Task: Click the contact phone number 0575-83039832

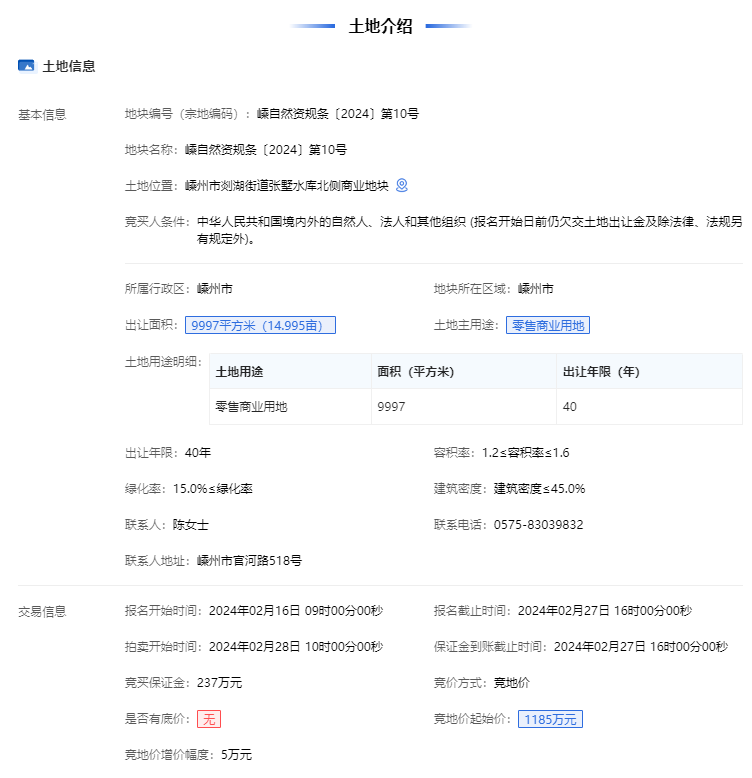Action: tap(538, 525)
